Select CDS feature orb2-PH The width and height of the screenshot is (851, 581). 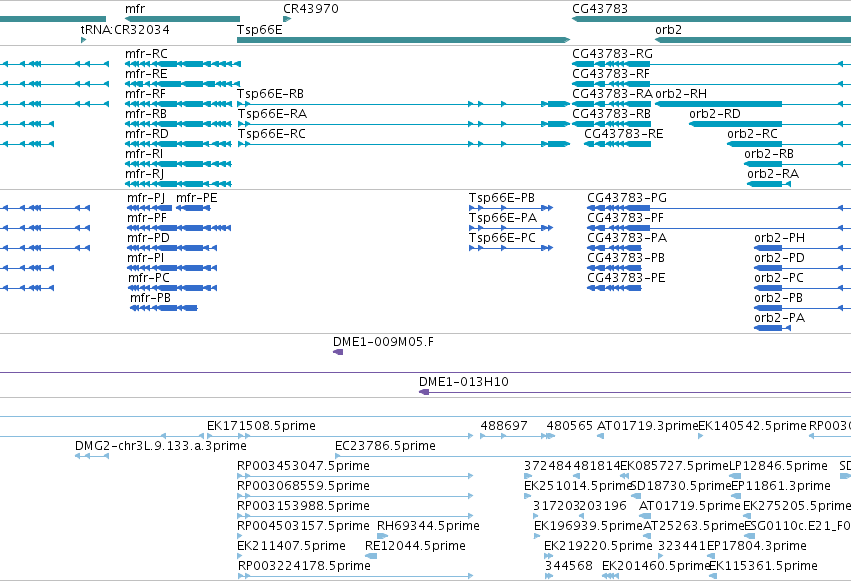pyautogui.click(x=779, y=238)
